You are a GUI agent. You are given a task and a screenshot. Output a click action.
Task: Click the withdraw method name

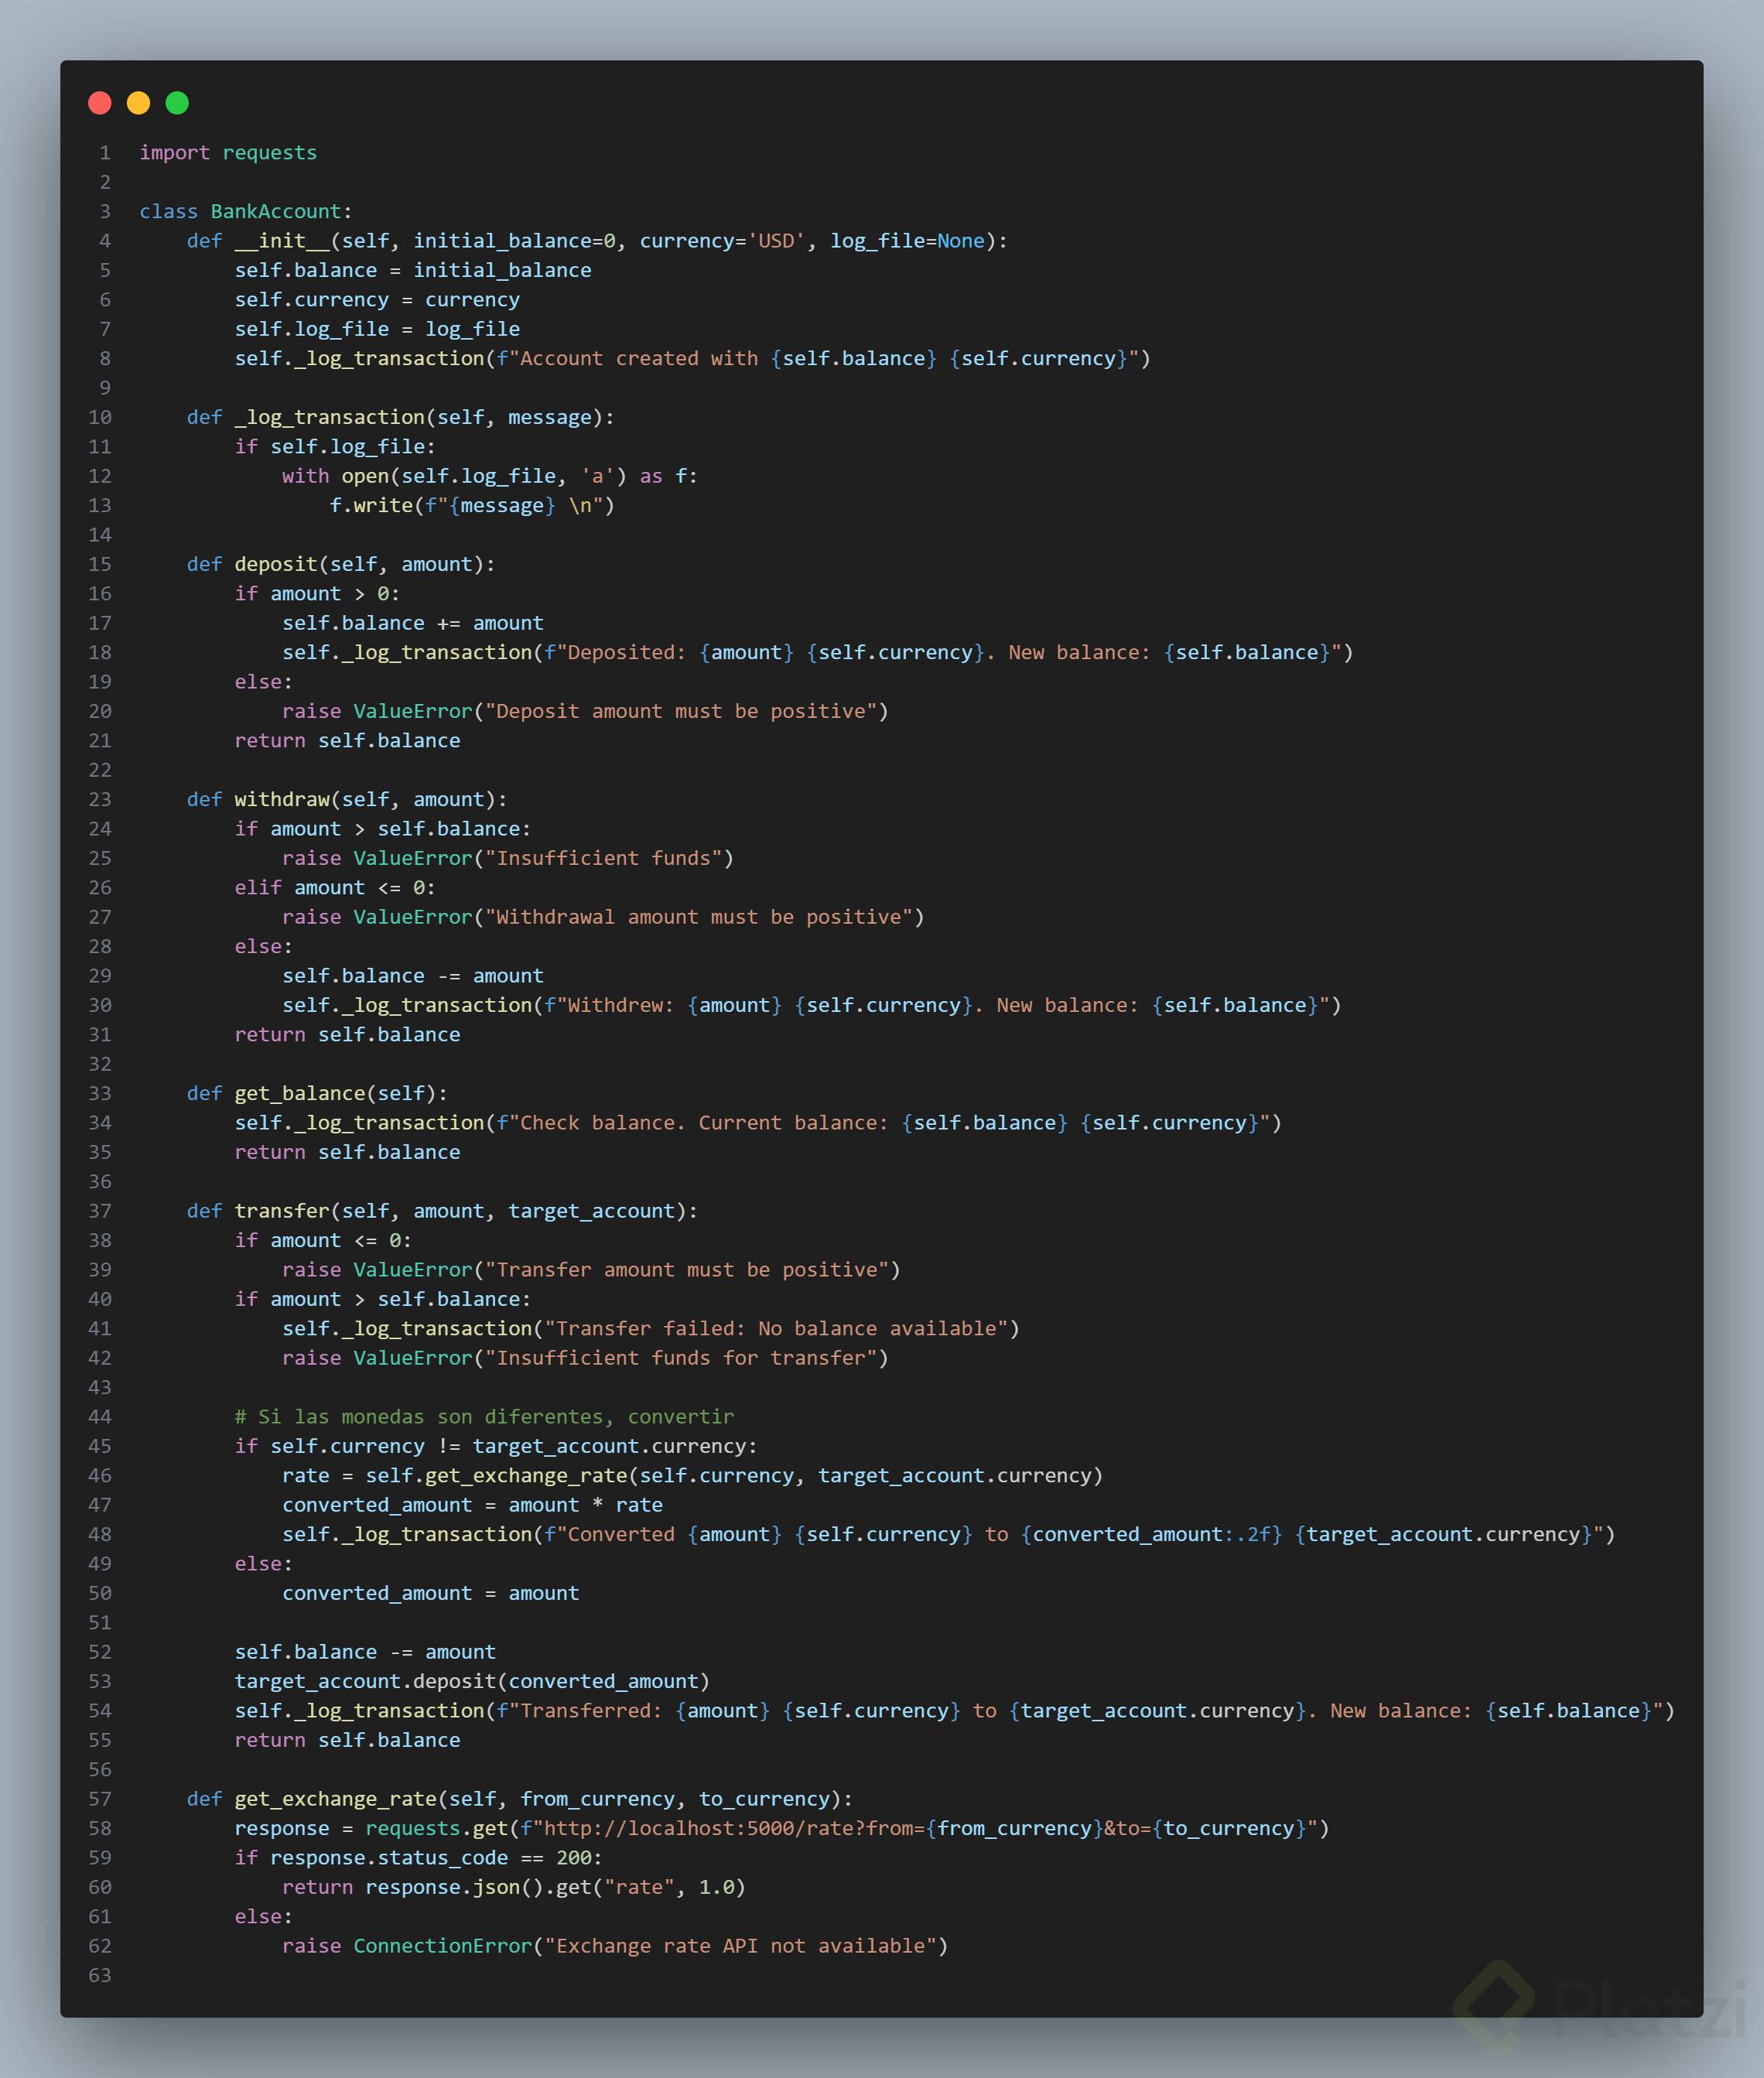[x=281, y=800]
